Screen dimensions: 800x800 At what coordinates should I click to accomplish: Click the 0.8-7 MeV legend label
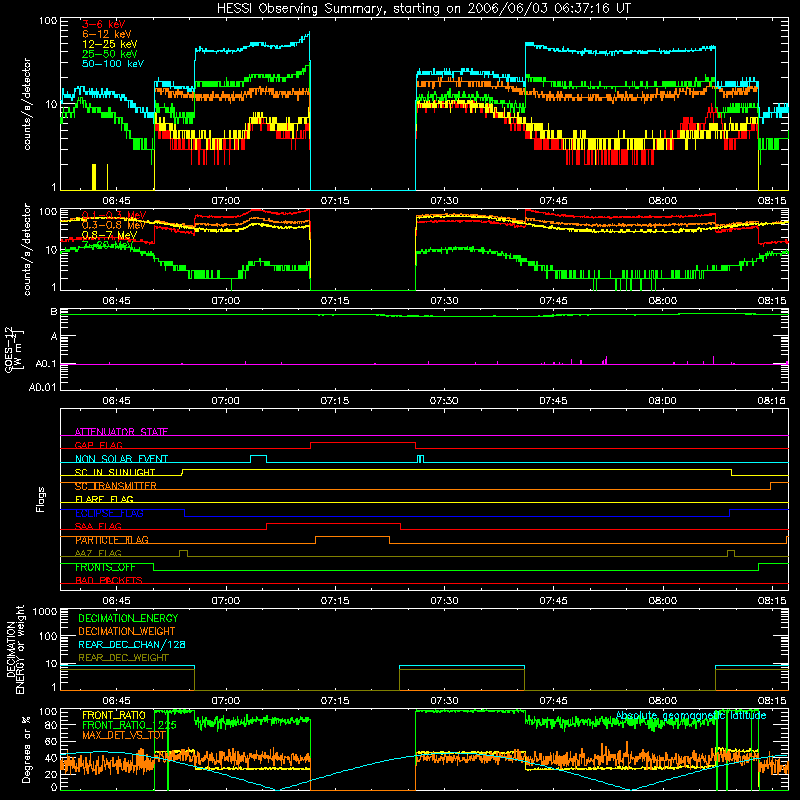click(x=109, y=235)
